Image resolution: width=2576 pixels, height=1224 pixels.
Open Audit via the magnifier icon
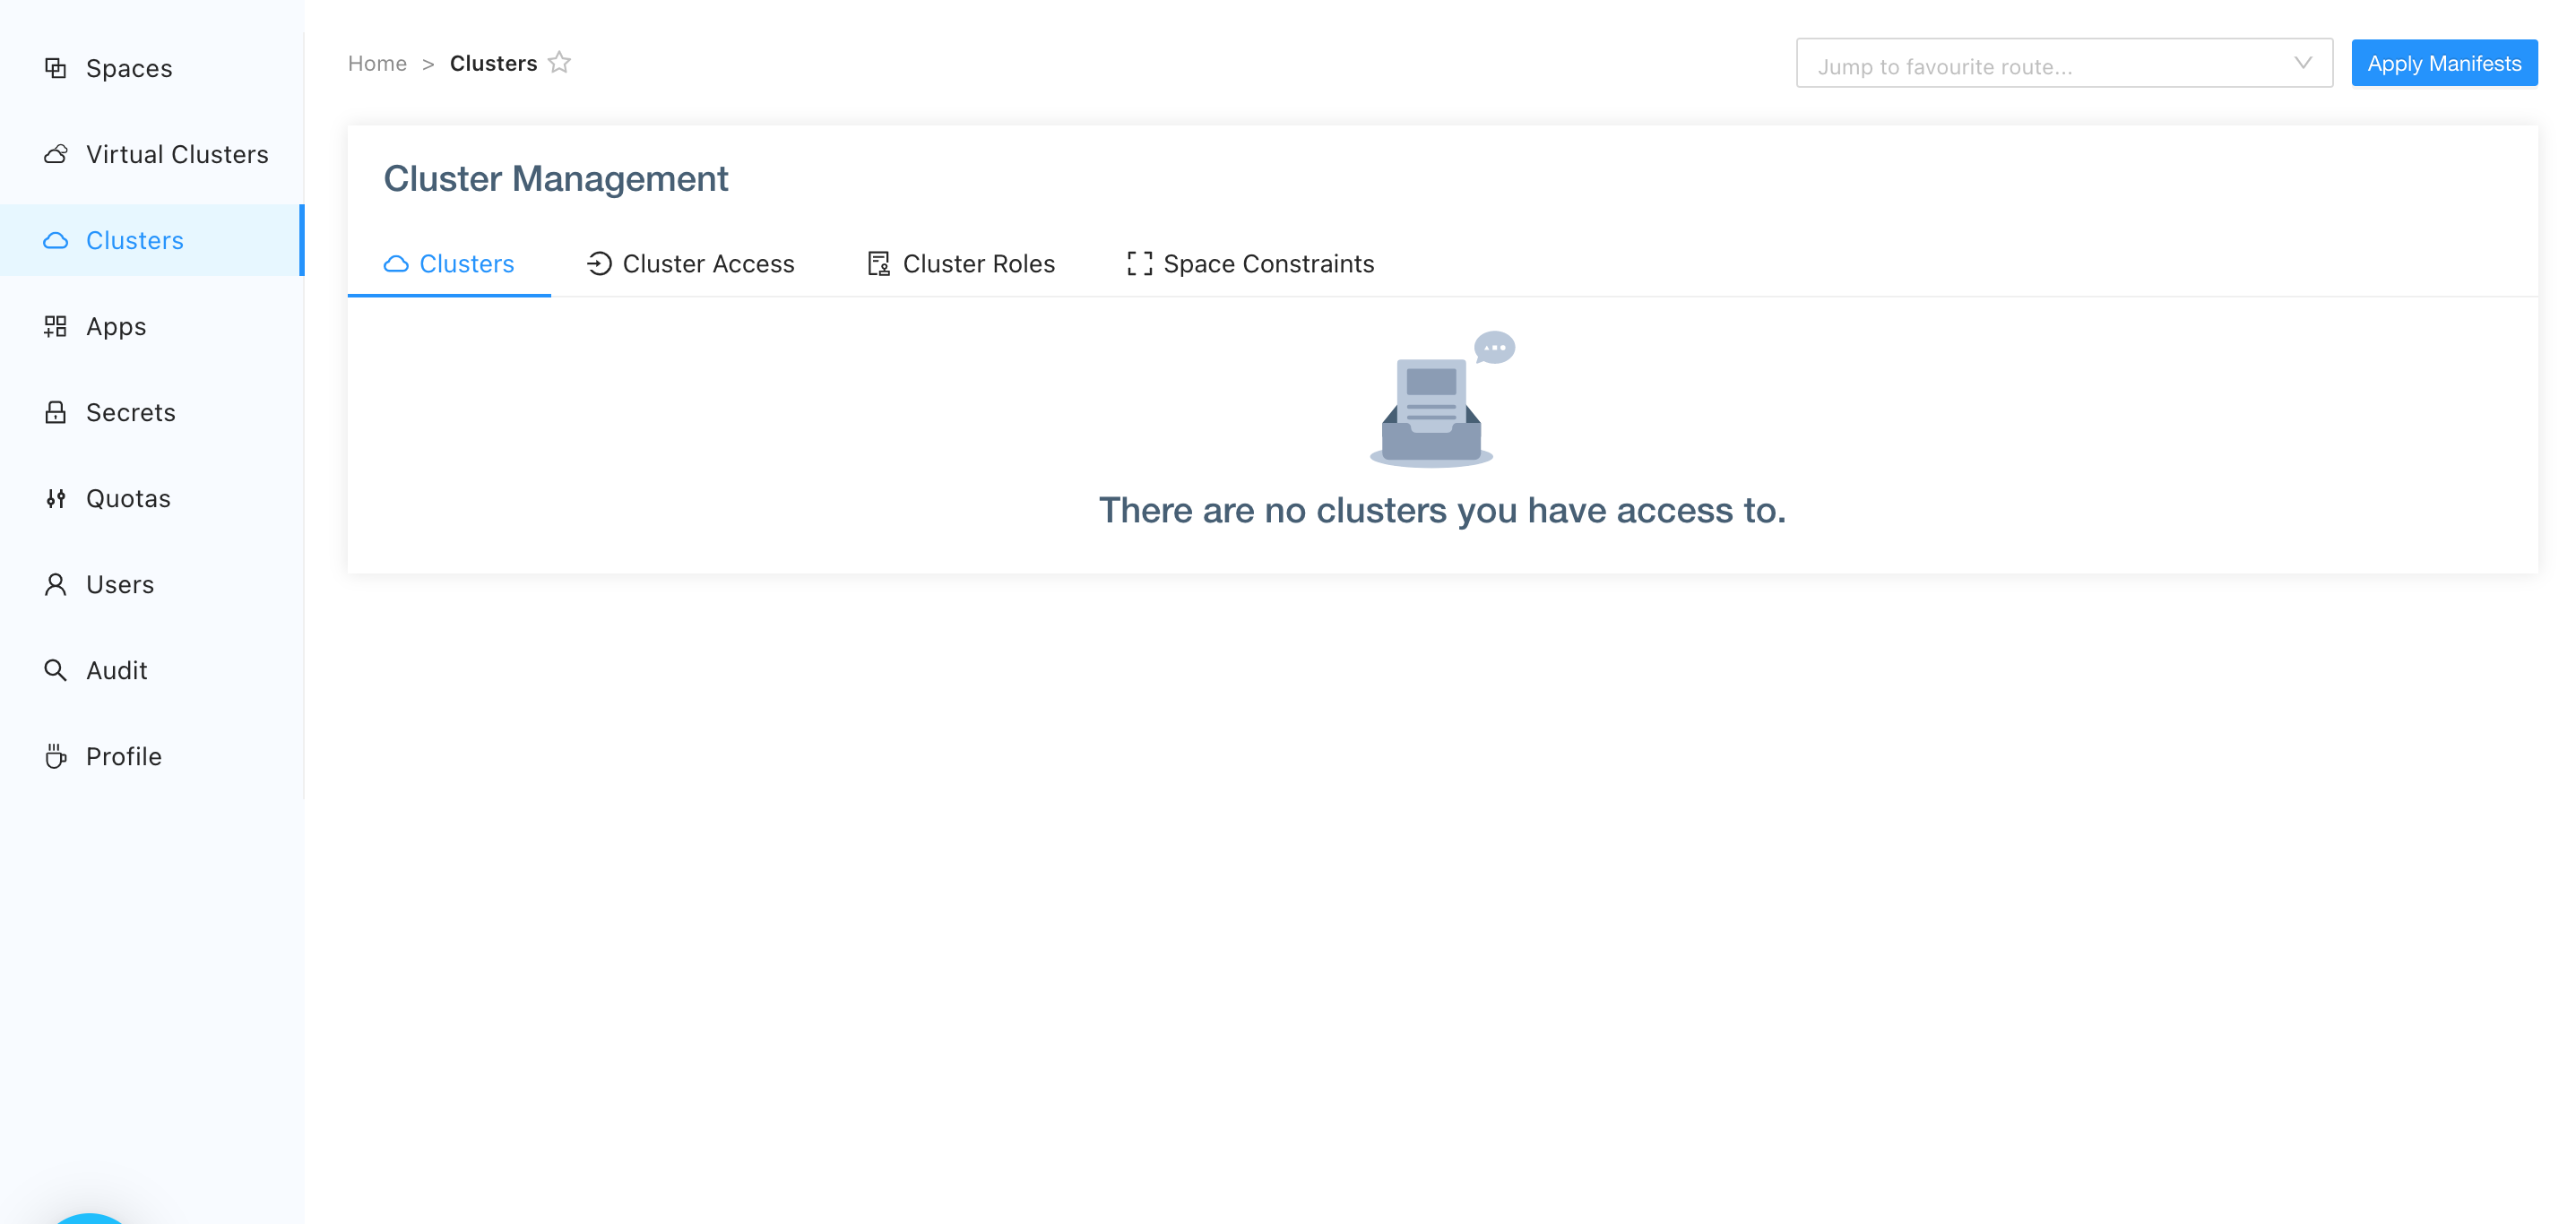point(56,670)
